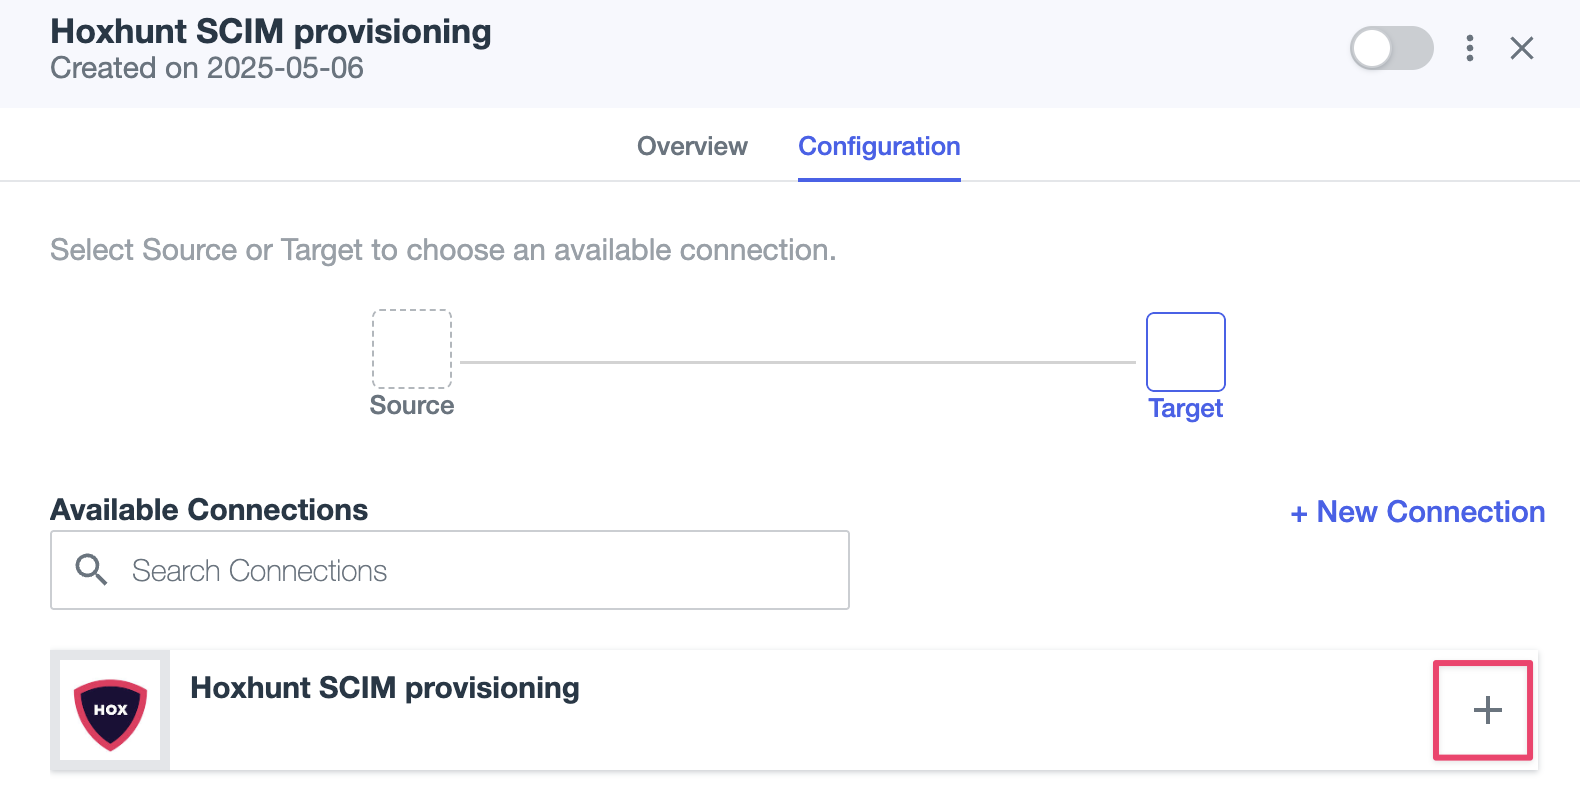The width and height of the screenshot is (1580, 792).
Task: Select the Target connection box
Action: click(1185, 352)
